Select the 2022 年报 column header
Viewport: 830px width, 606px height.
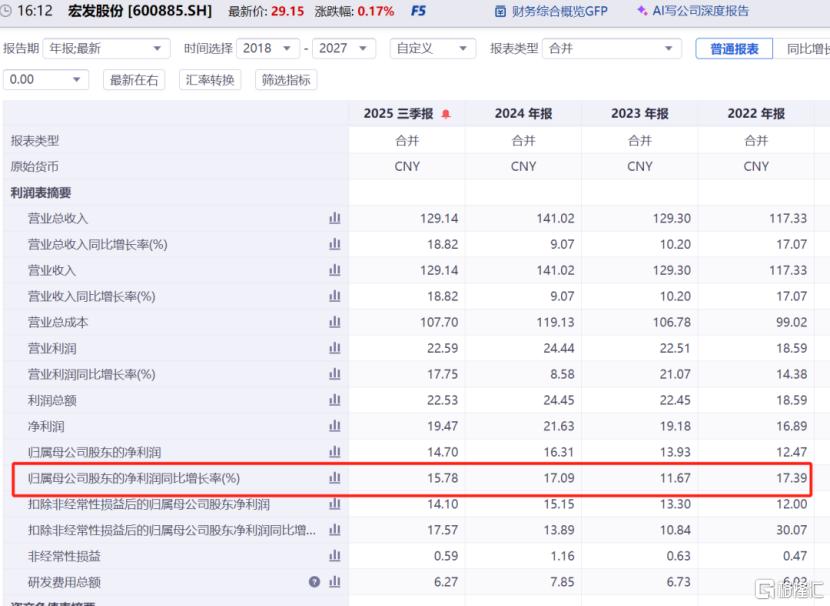click(756, 114)
